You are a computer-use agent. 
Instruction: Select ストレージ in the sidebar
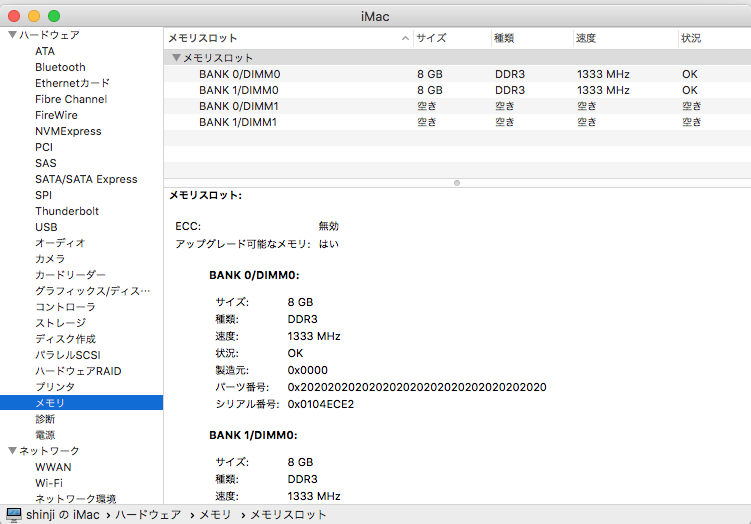(x=60, y=323)
